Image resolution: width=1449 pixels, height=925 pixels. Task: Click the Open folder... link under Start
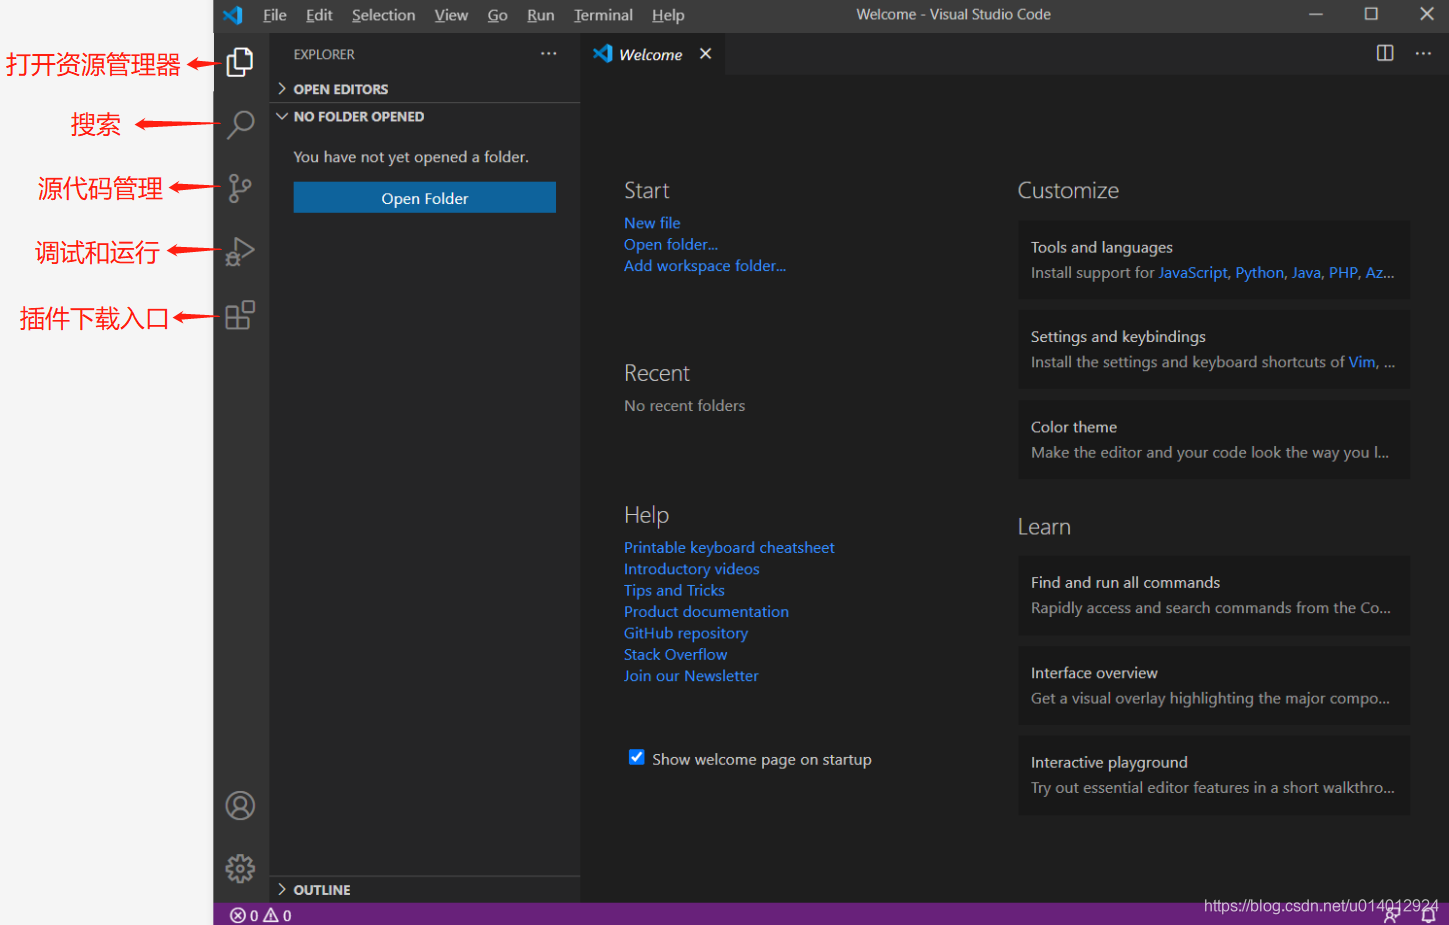[671, 244]
